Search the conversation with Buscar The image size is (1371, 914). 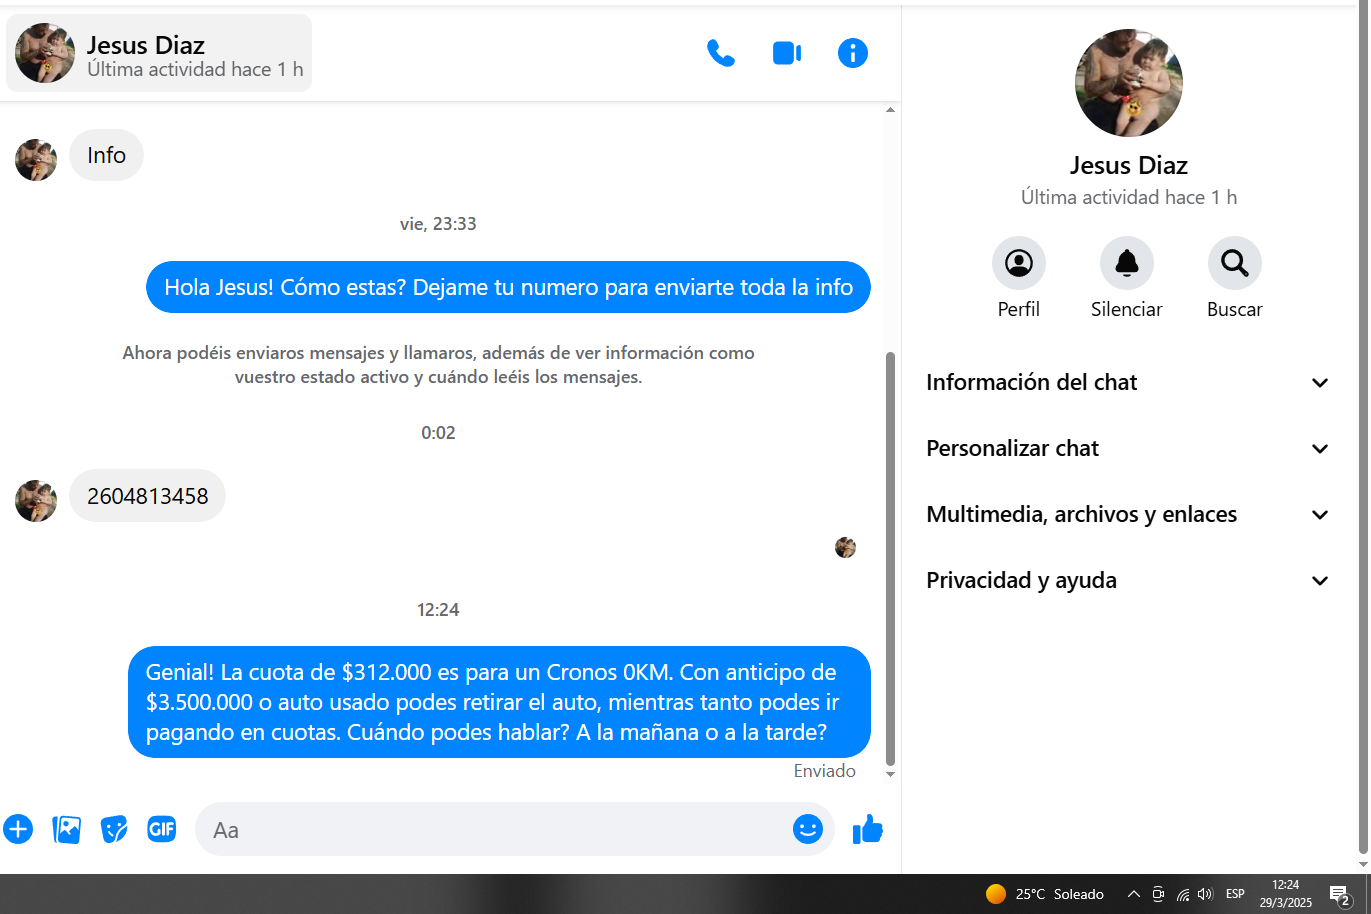pyautogui.click(x=1234, y=264)
